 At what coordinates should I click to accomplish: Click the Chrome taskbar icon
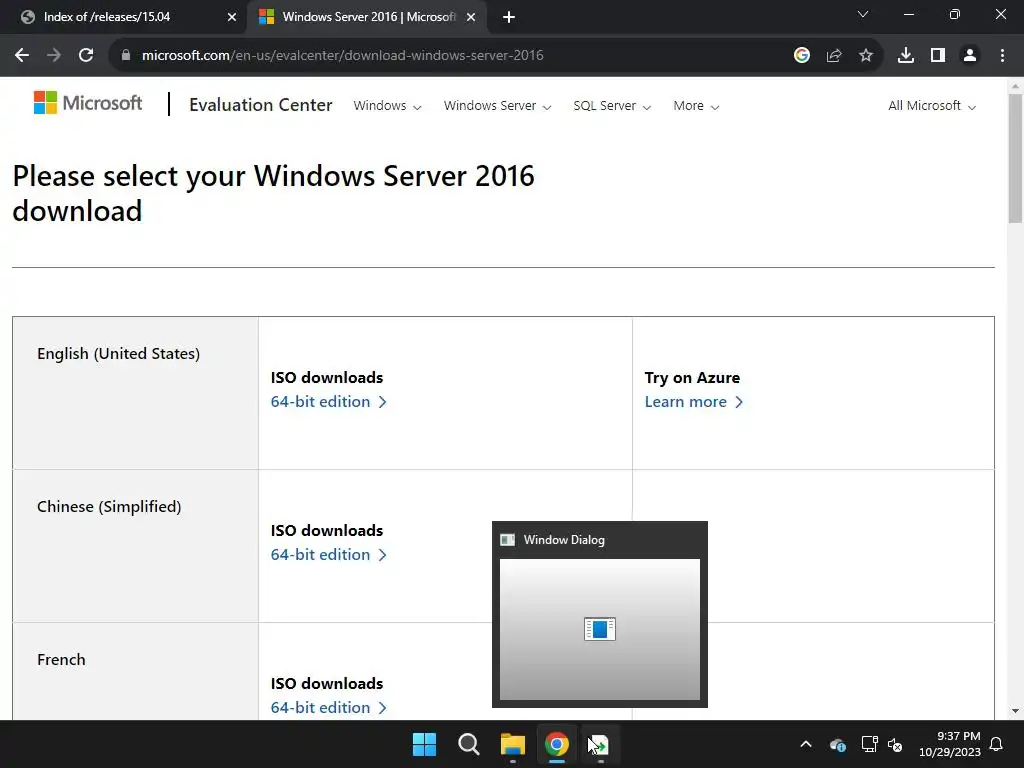(556, 744)
